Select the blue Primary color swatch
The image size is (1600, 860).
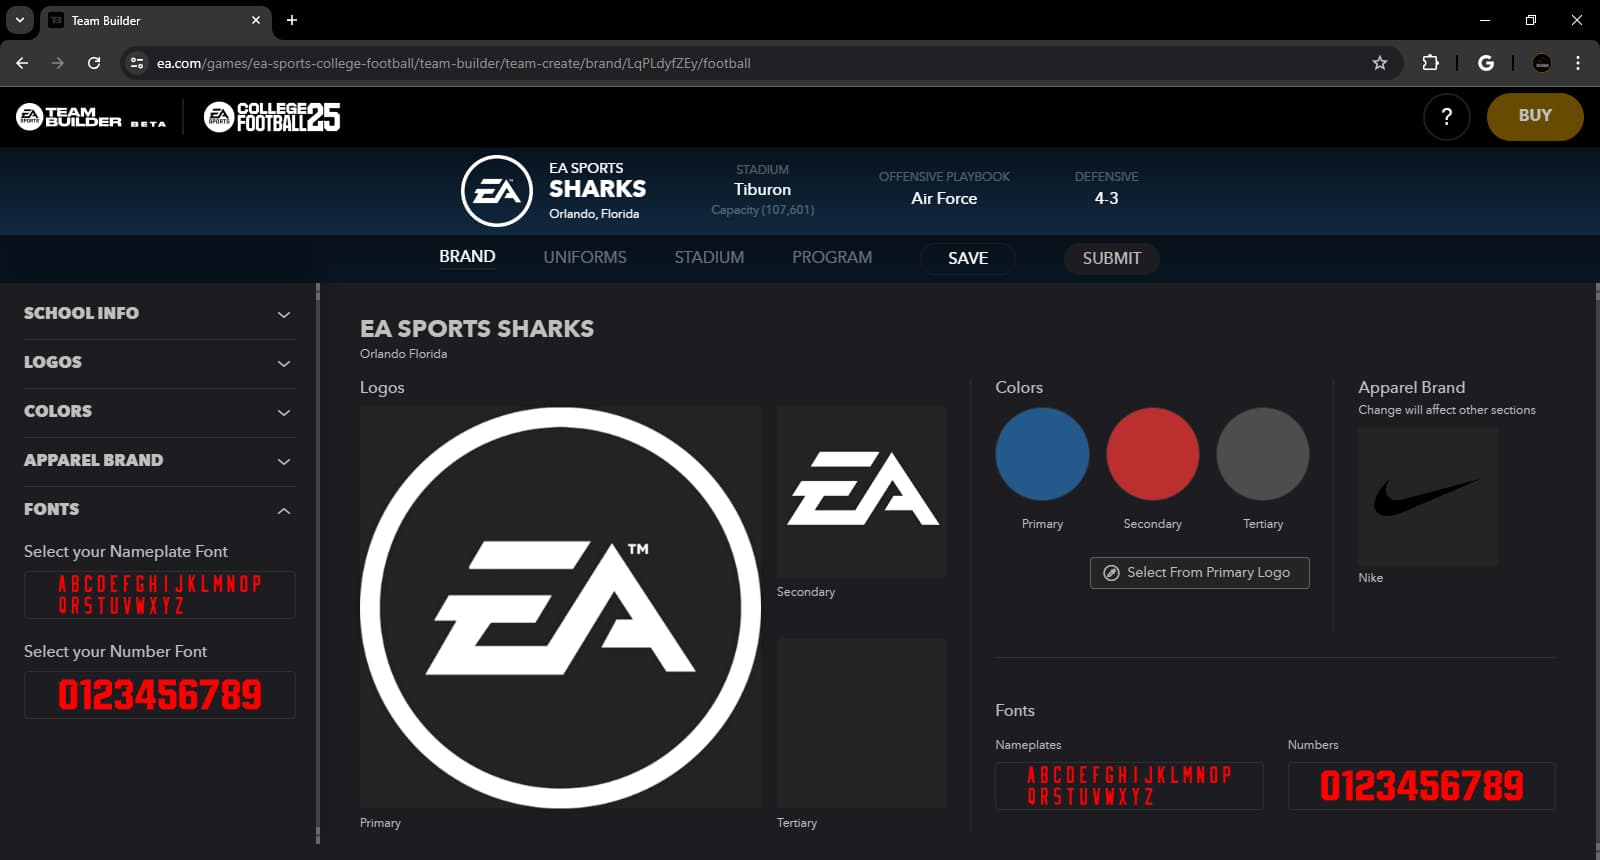[x=1042, y=454]
